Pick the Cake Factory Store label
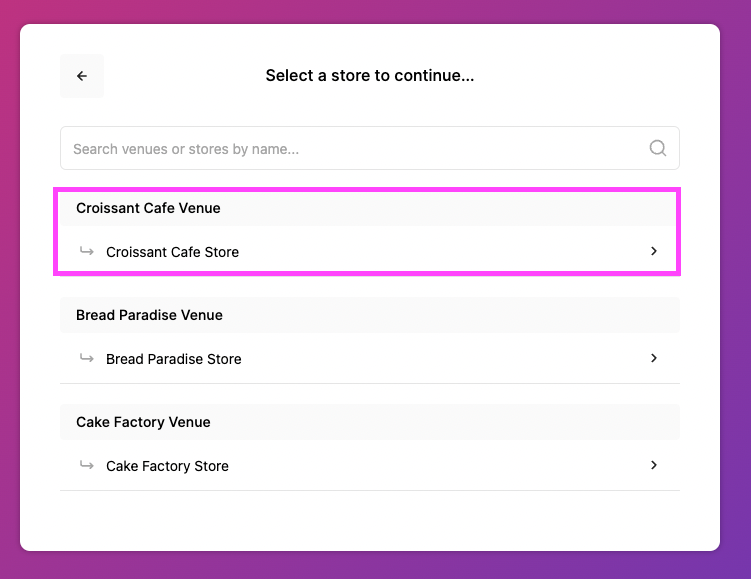751x579 pixels. [167, 466]
